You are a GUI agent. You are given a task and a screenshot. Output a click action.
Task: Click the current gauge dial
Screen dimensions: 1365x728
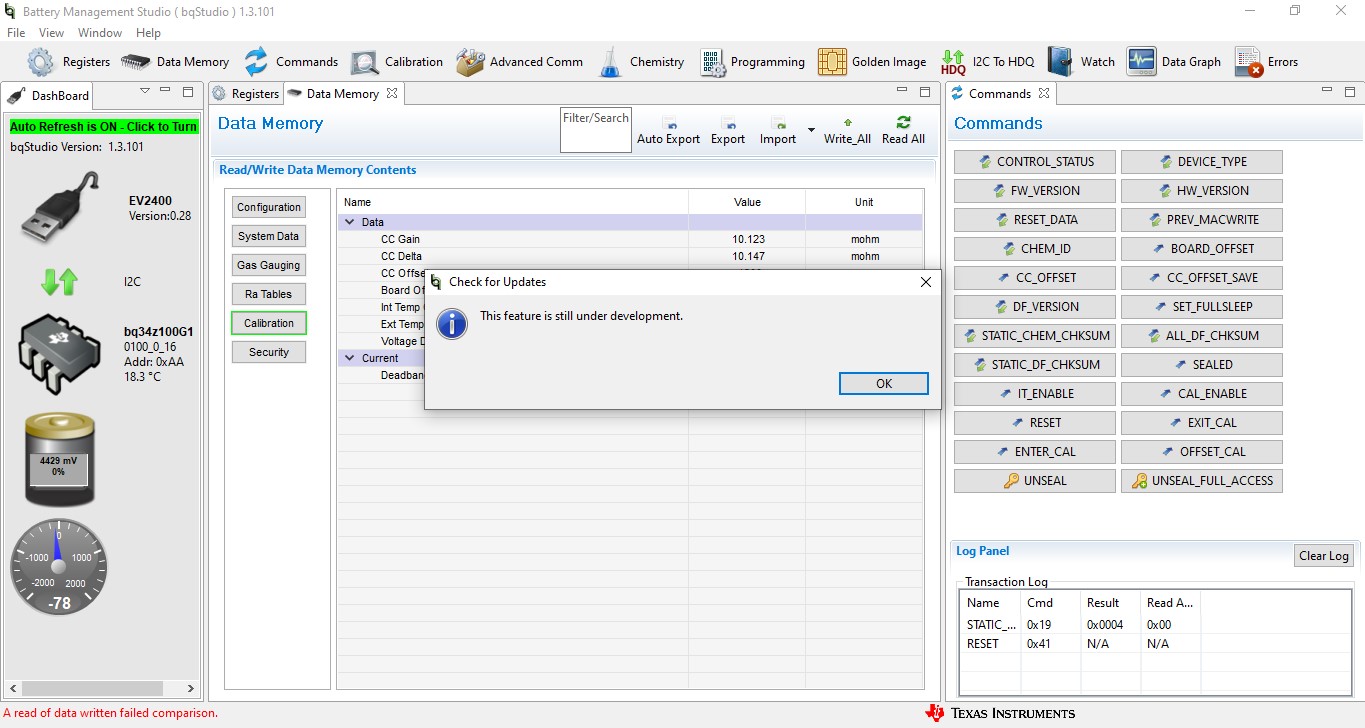(x=59, y=567)
